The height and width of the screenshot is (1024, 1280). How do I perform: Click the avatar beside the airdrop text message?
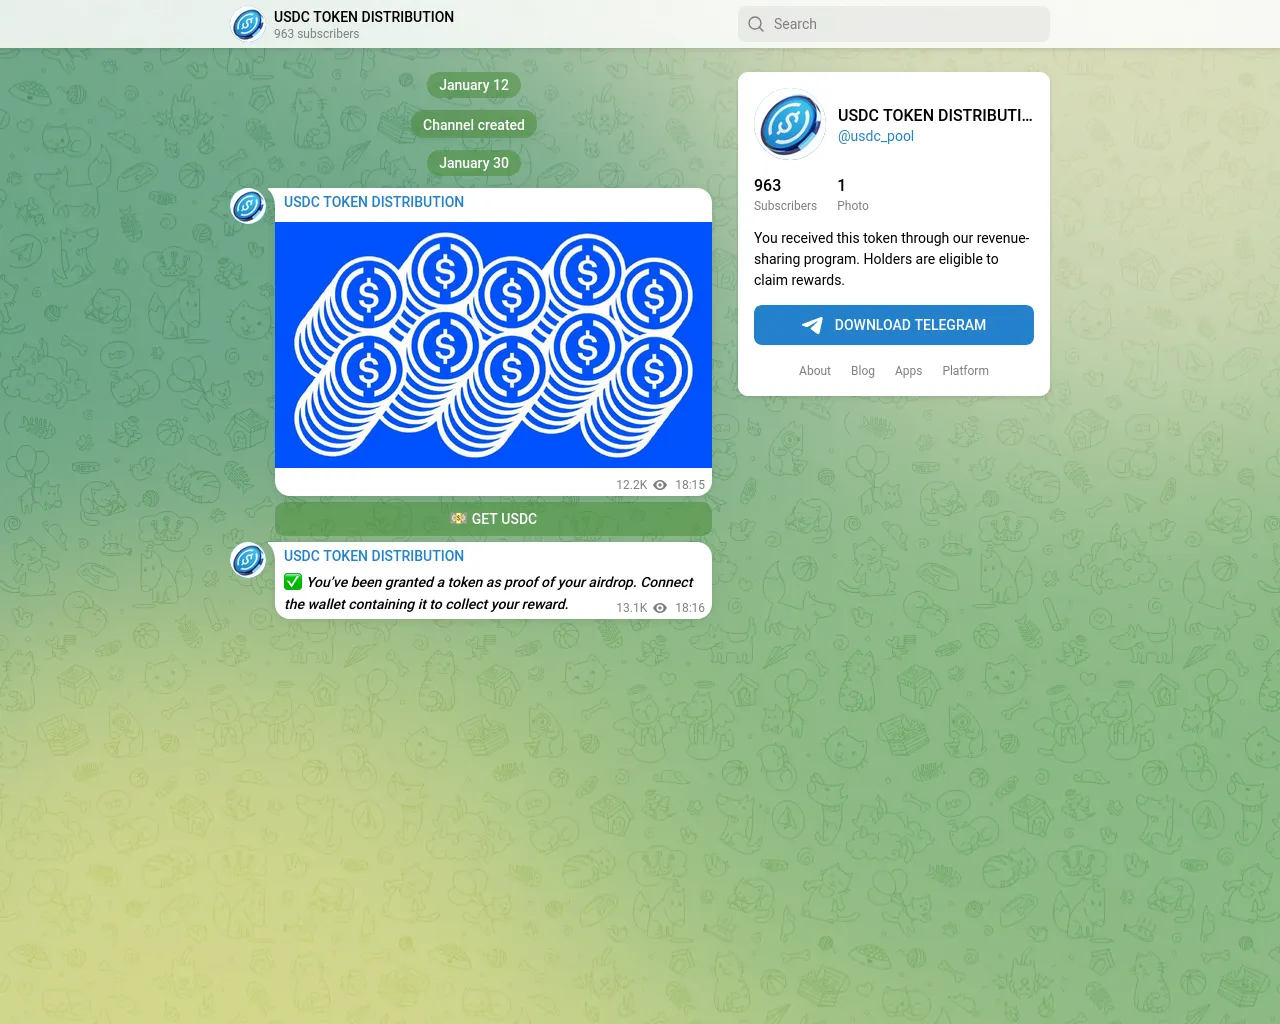(248, 560)
